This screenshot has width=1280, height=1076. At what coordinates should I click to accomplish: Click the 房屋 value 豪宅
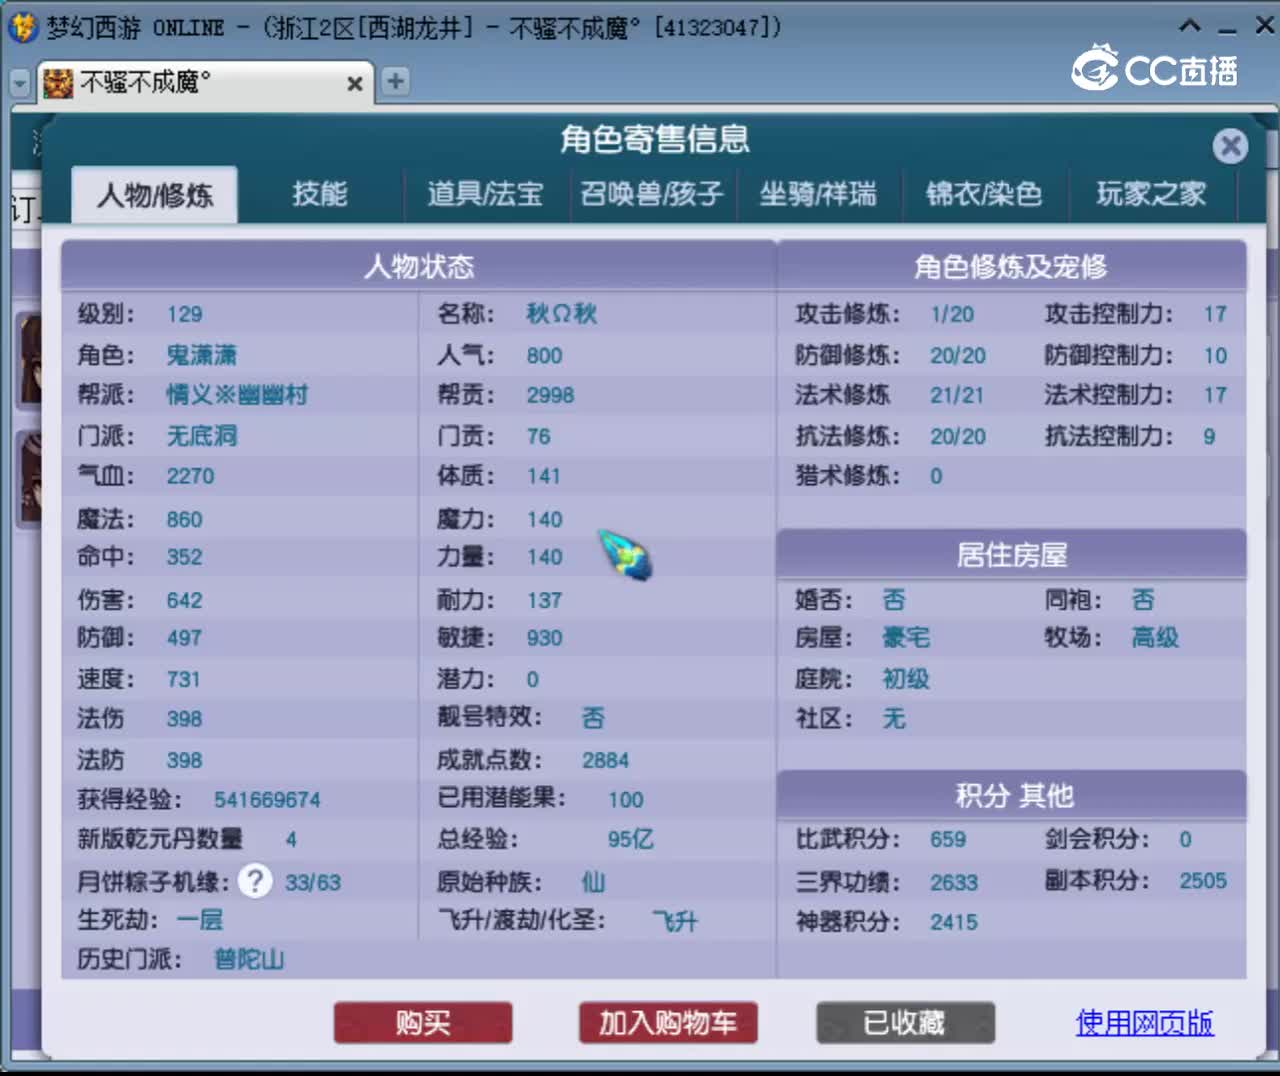[x=906, y=638]
